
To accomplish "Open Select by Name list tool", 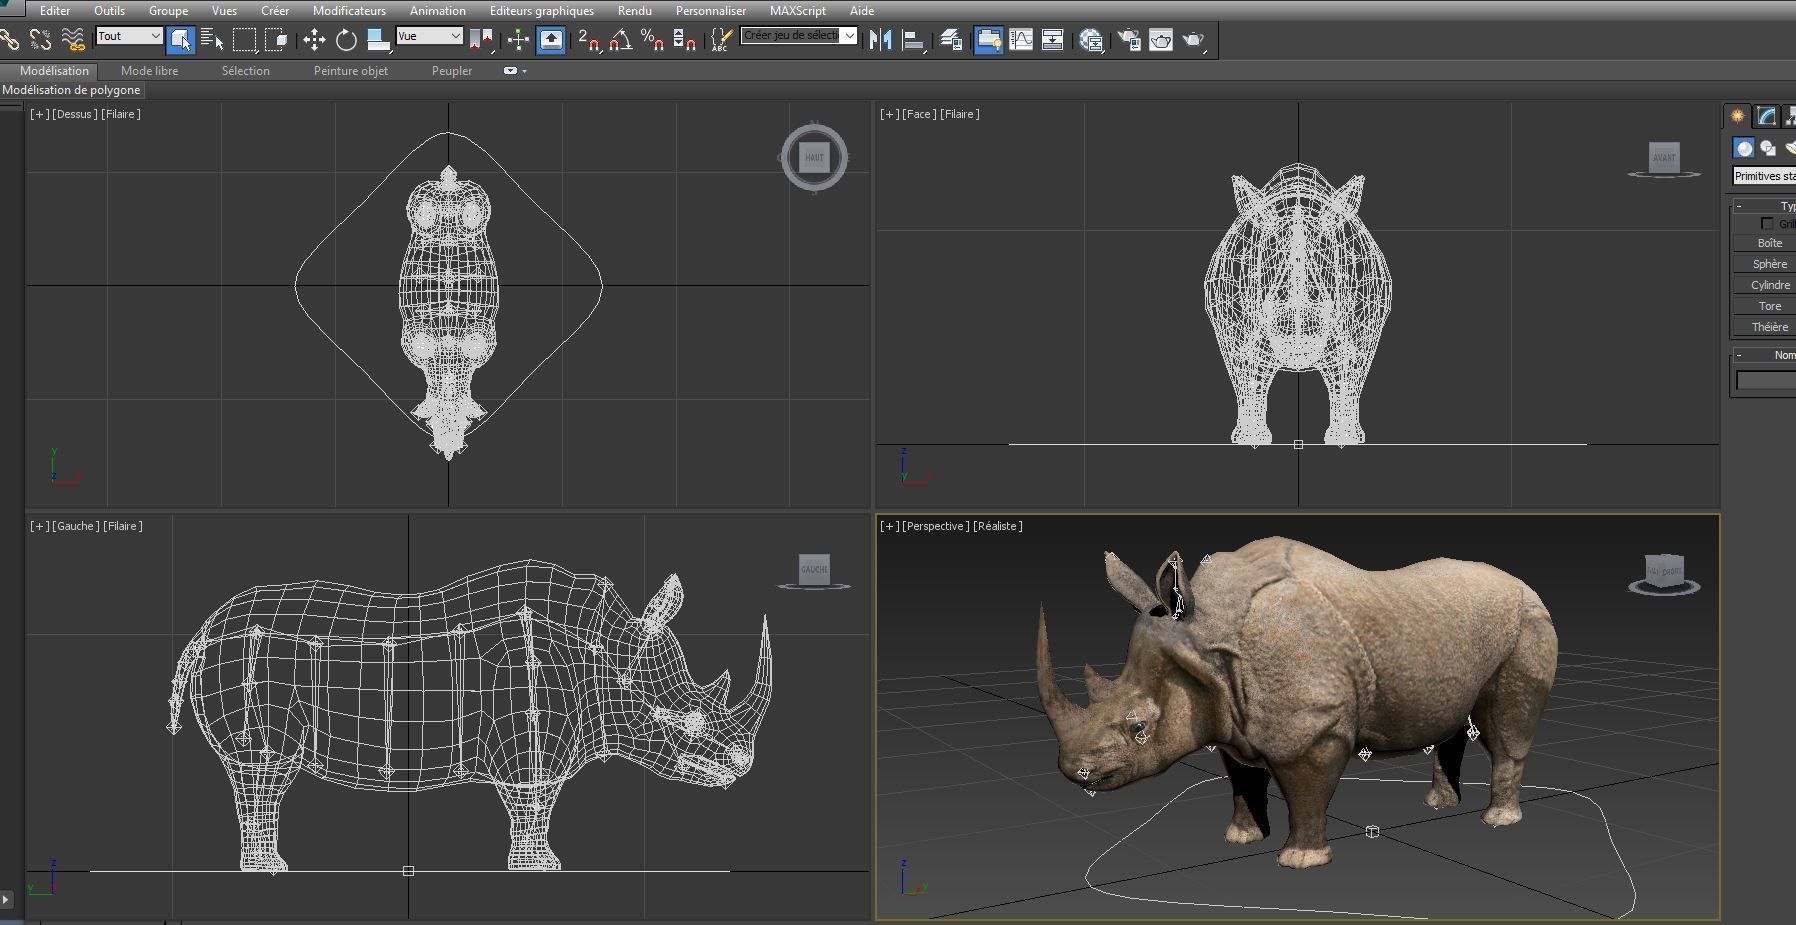I will point(212,40).
